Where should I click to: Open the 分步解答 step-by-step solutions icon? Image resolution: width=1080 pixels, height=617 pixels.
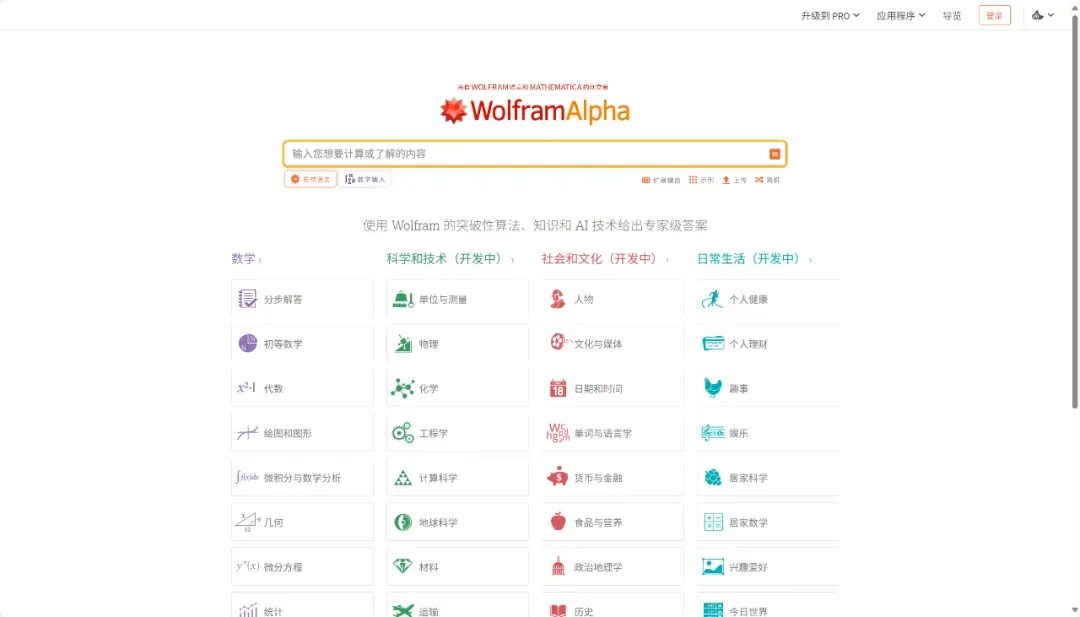pos(247,299)
